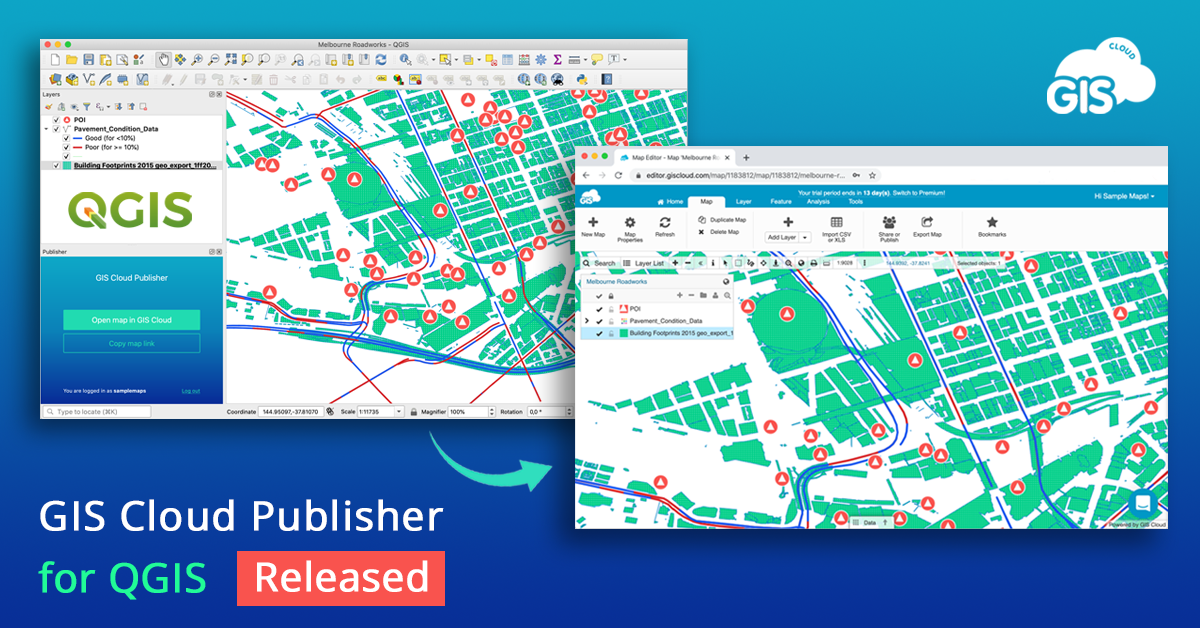Click the Type to locate search field

click(x=95, y=411)
